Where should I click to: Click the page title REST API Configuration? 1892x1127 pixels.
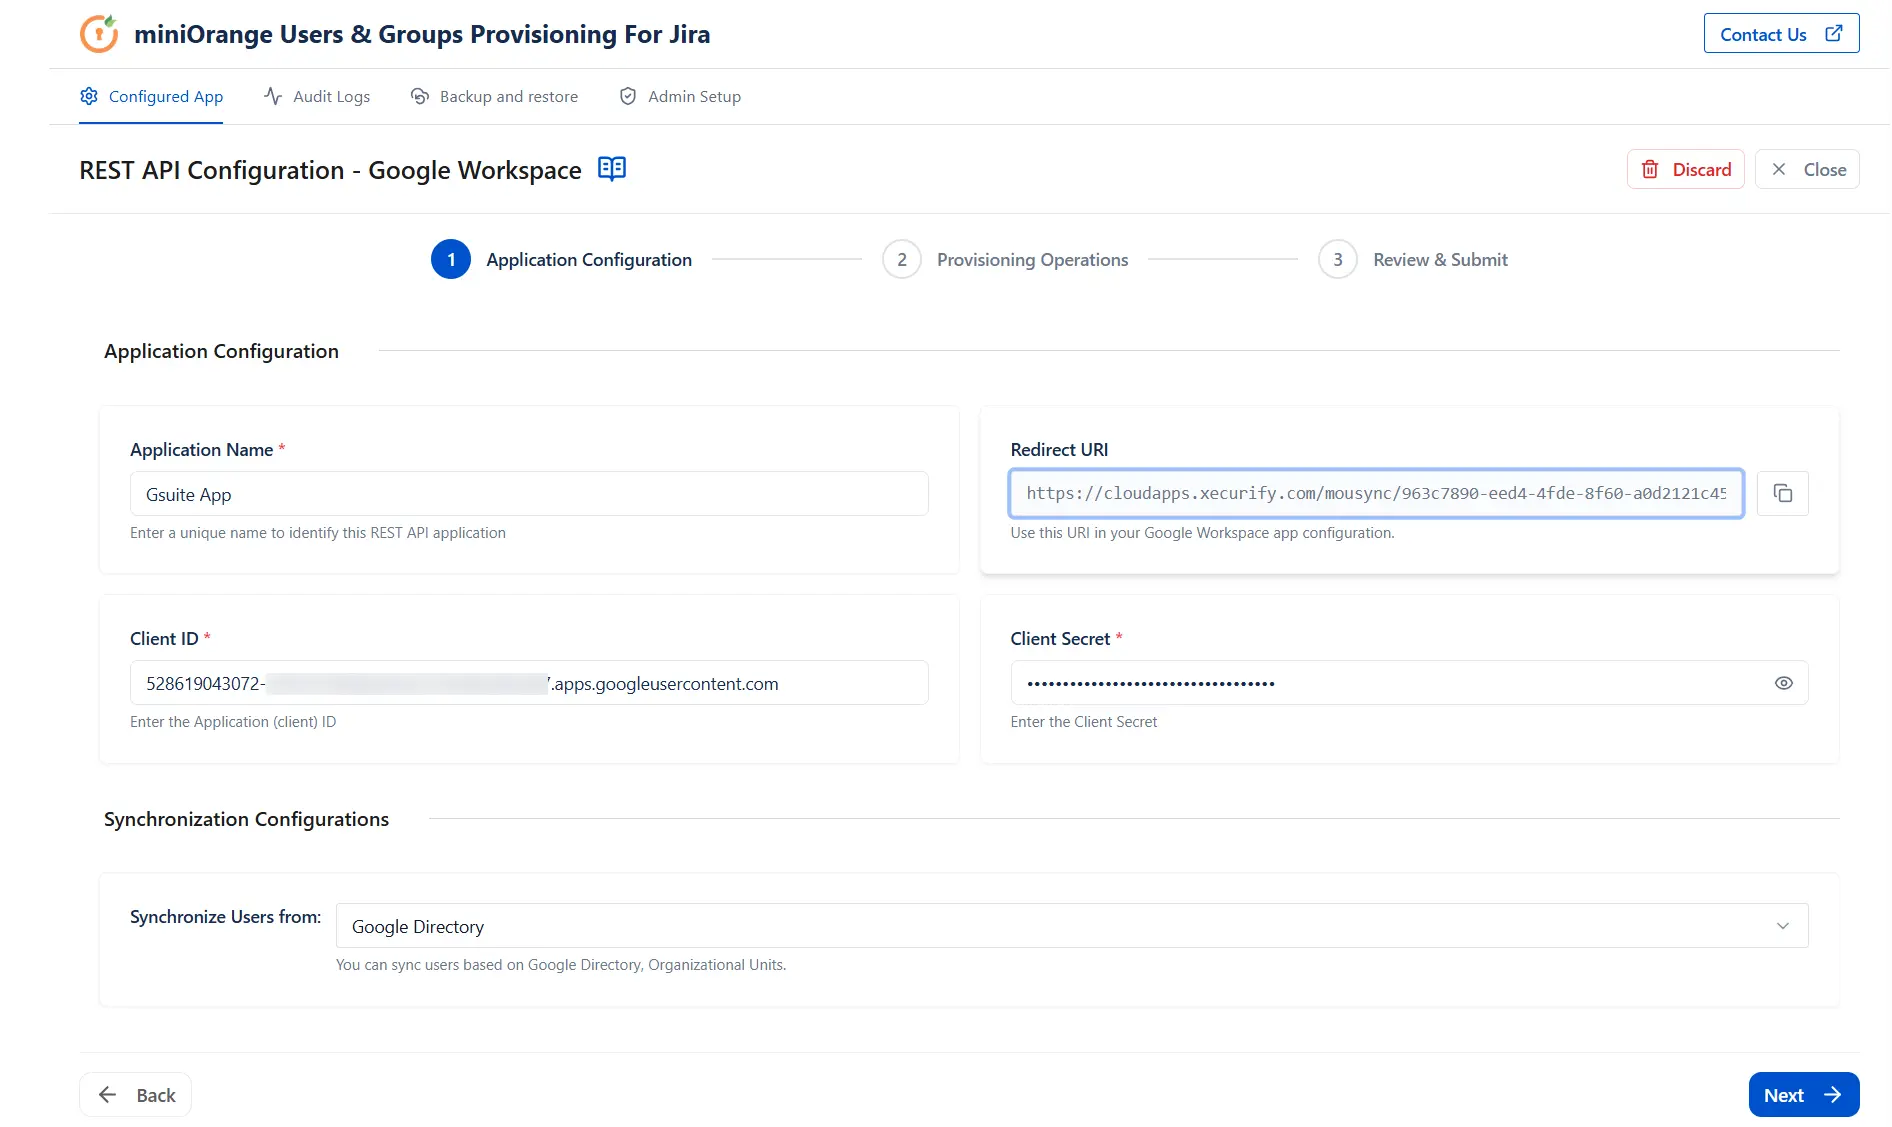click(x=330, y=170)
